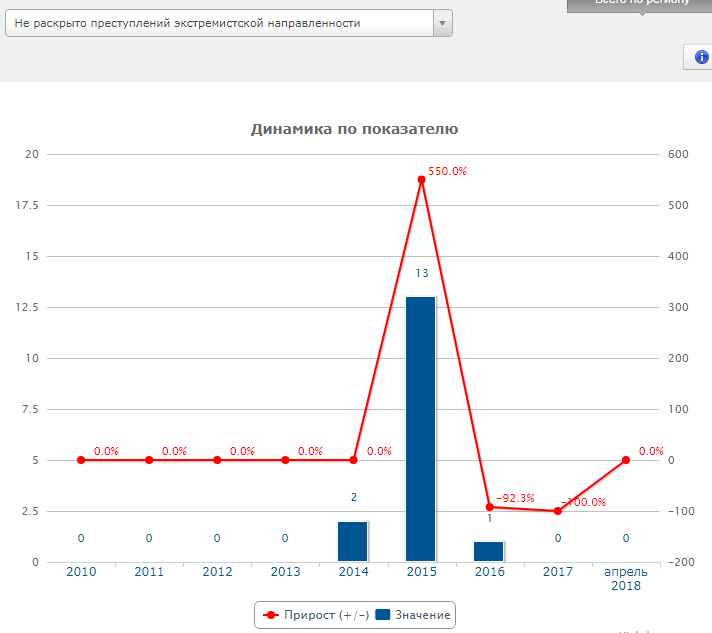Click the 2014 red line data point

(x=353, y=460)
